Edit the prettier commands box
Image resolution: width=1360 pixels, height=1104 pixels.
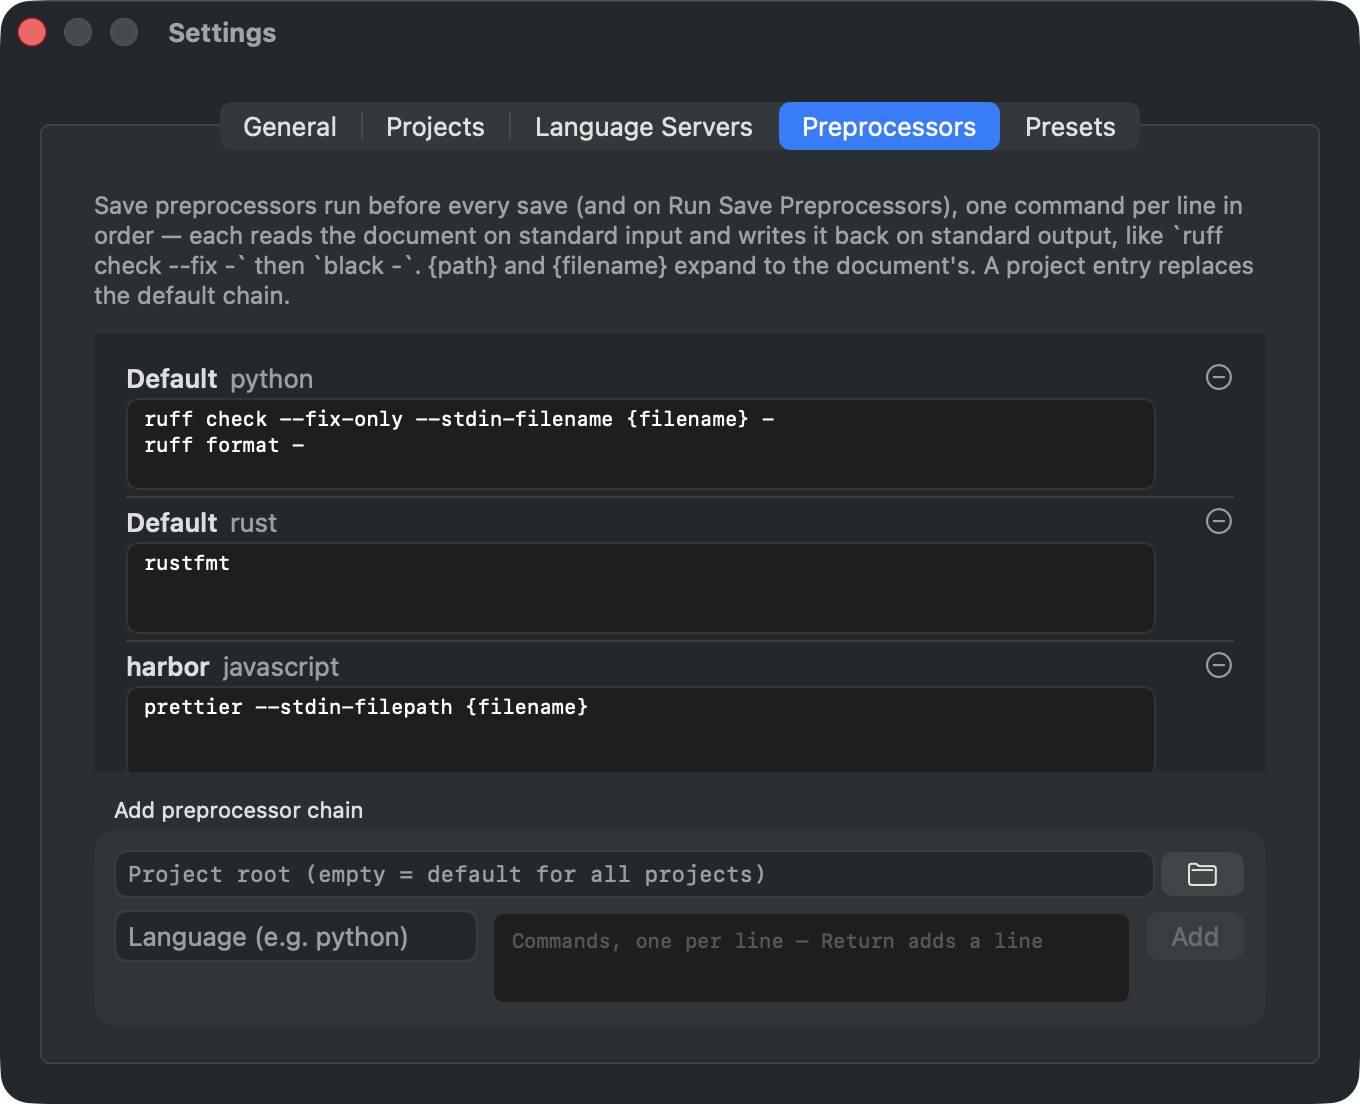[641, 729]
